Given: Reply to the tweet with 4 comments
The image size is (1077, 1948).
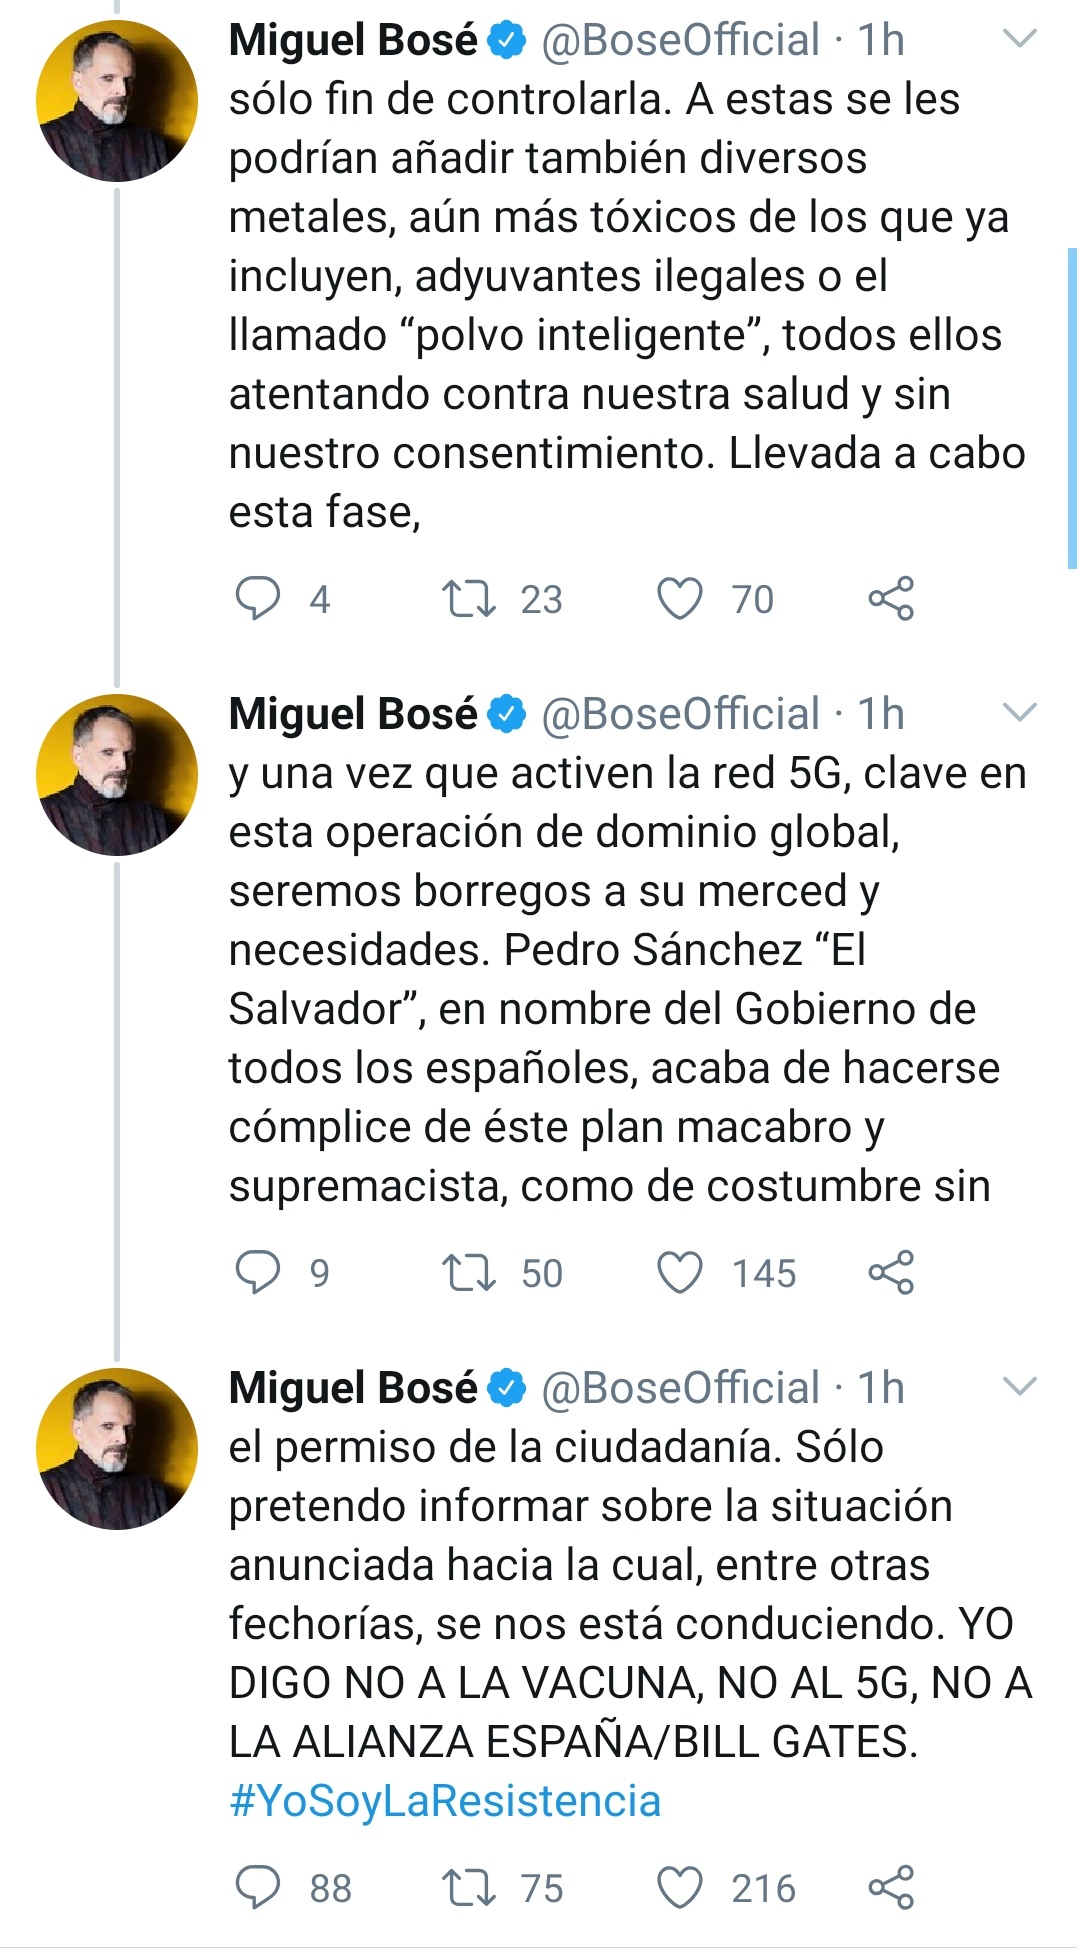Looking at the screenshot, I should pyautogui.click(x=257, y=599).
